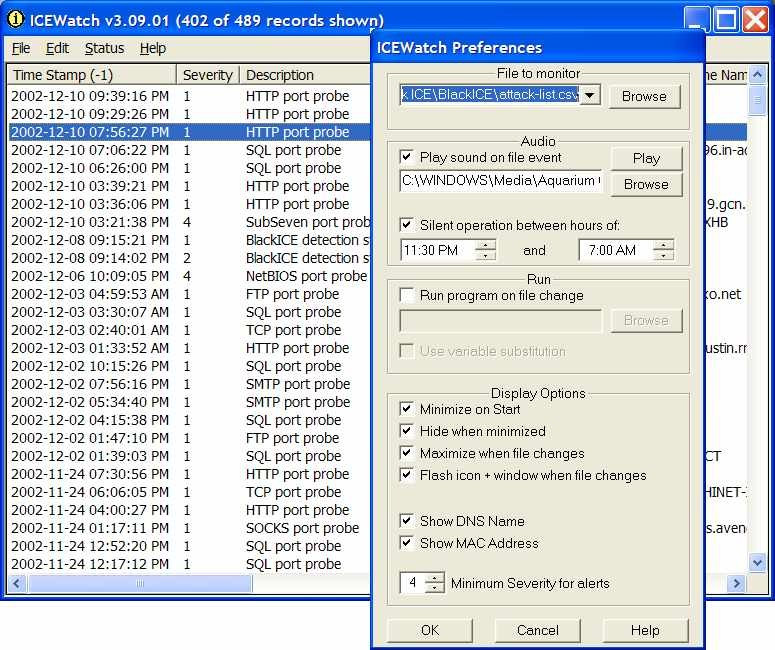Confirm preferences with OK
This screenshot has width=775, height=650.
click(430, 630)
